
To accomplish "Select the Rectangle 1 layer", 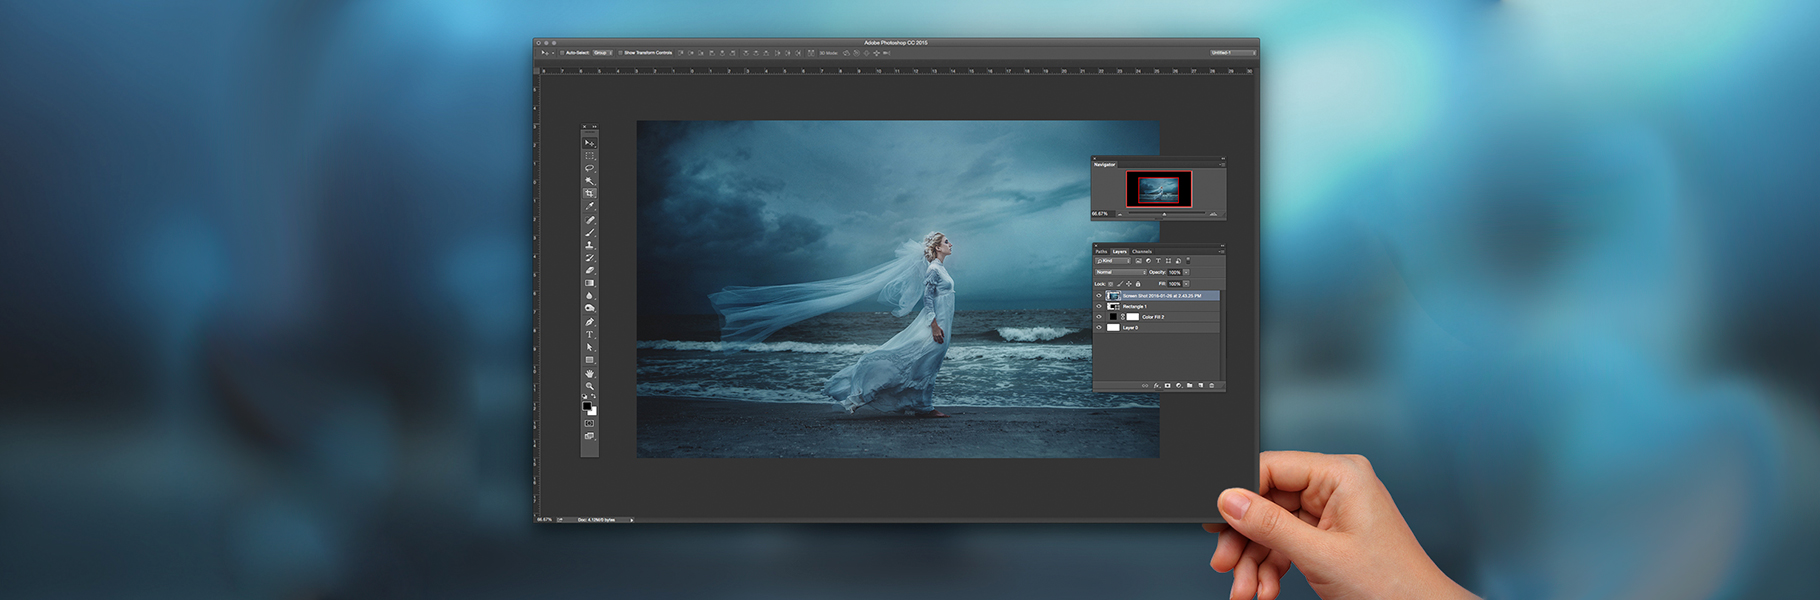I will (1158, 307).
